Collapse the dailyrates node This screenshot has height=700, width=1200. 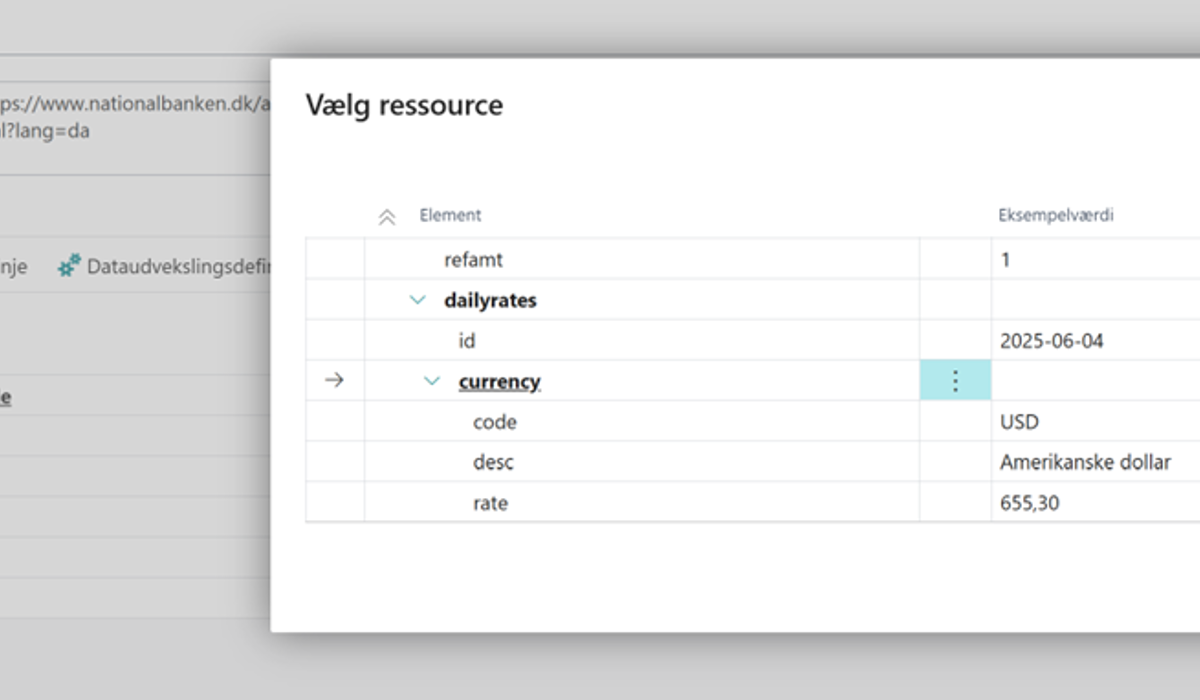[418, 300]
